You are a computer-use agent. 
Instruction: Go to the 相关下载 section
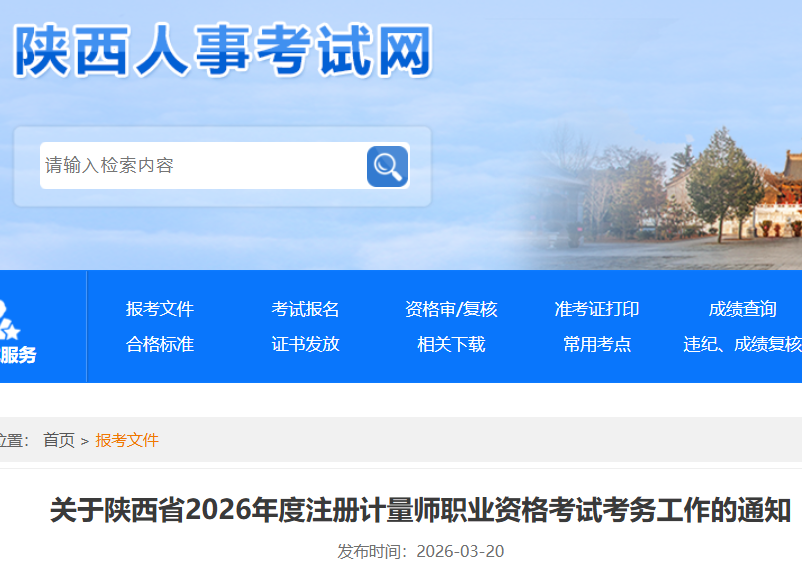coord(451,344)
